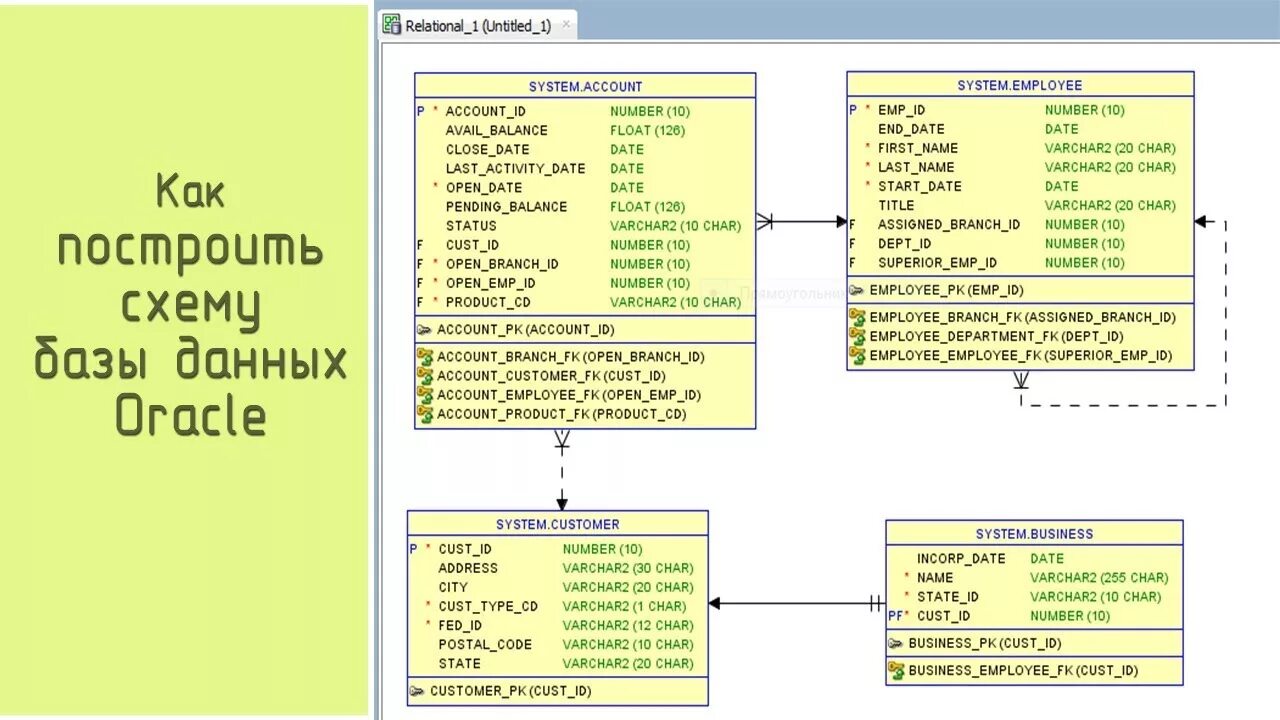Click the TITLE column in SYSTEM.EMPLOYEE
Viewport: 1280px width, 720px height.
tap(1020, 205)
